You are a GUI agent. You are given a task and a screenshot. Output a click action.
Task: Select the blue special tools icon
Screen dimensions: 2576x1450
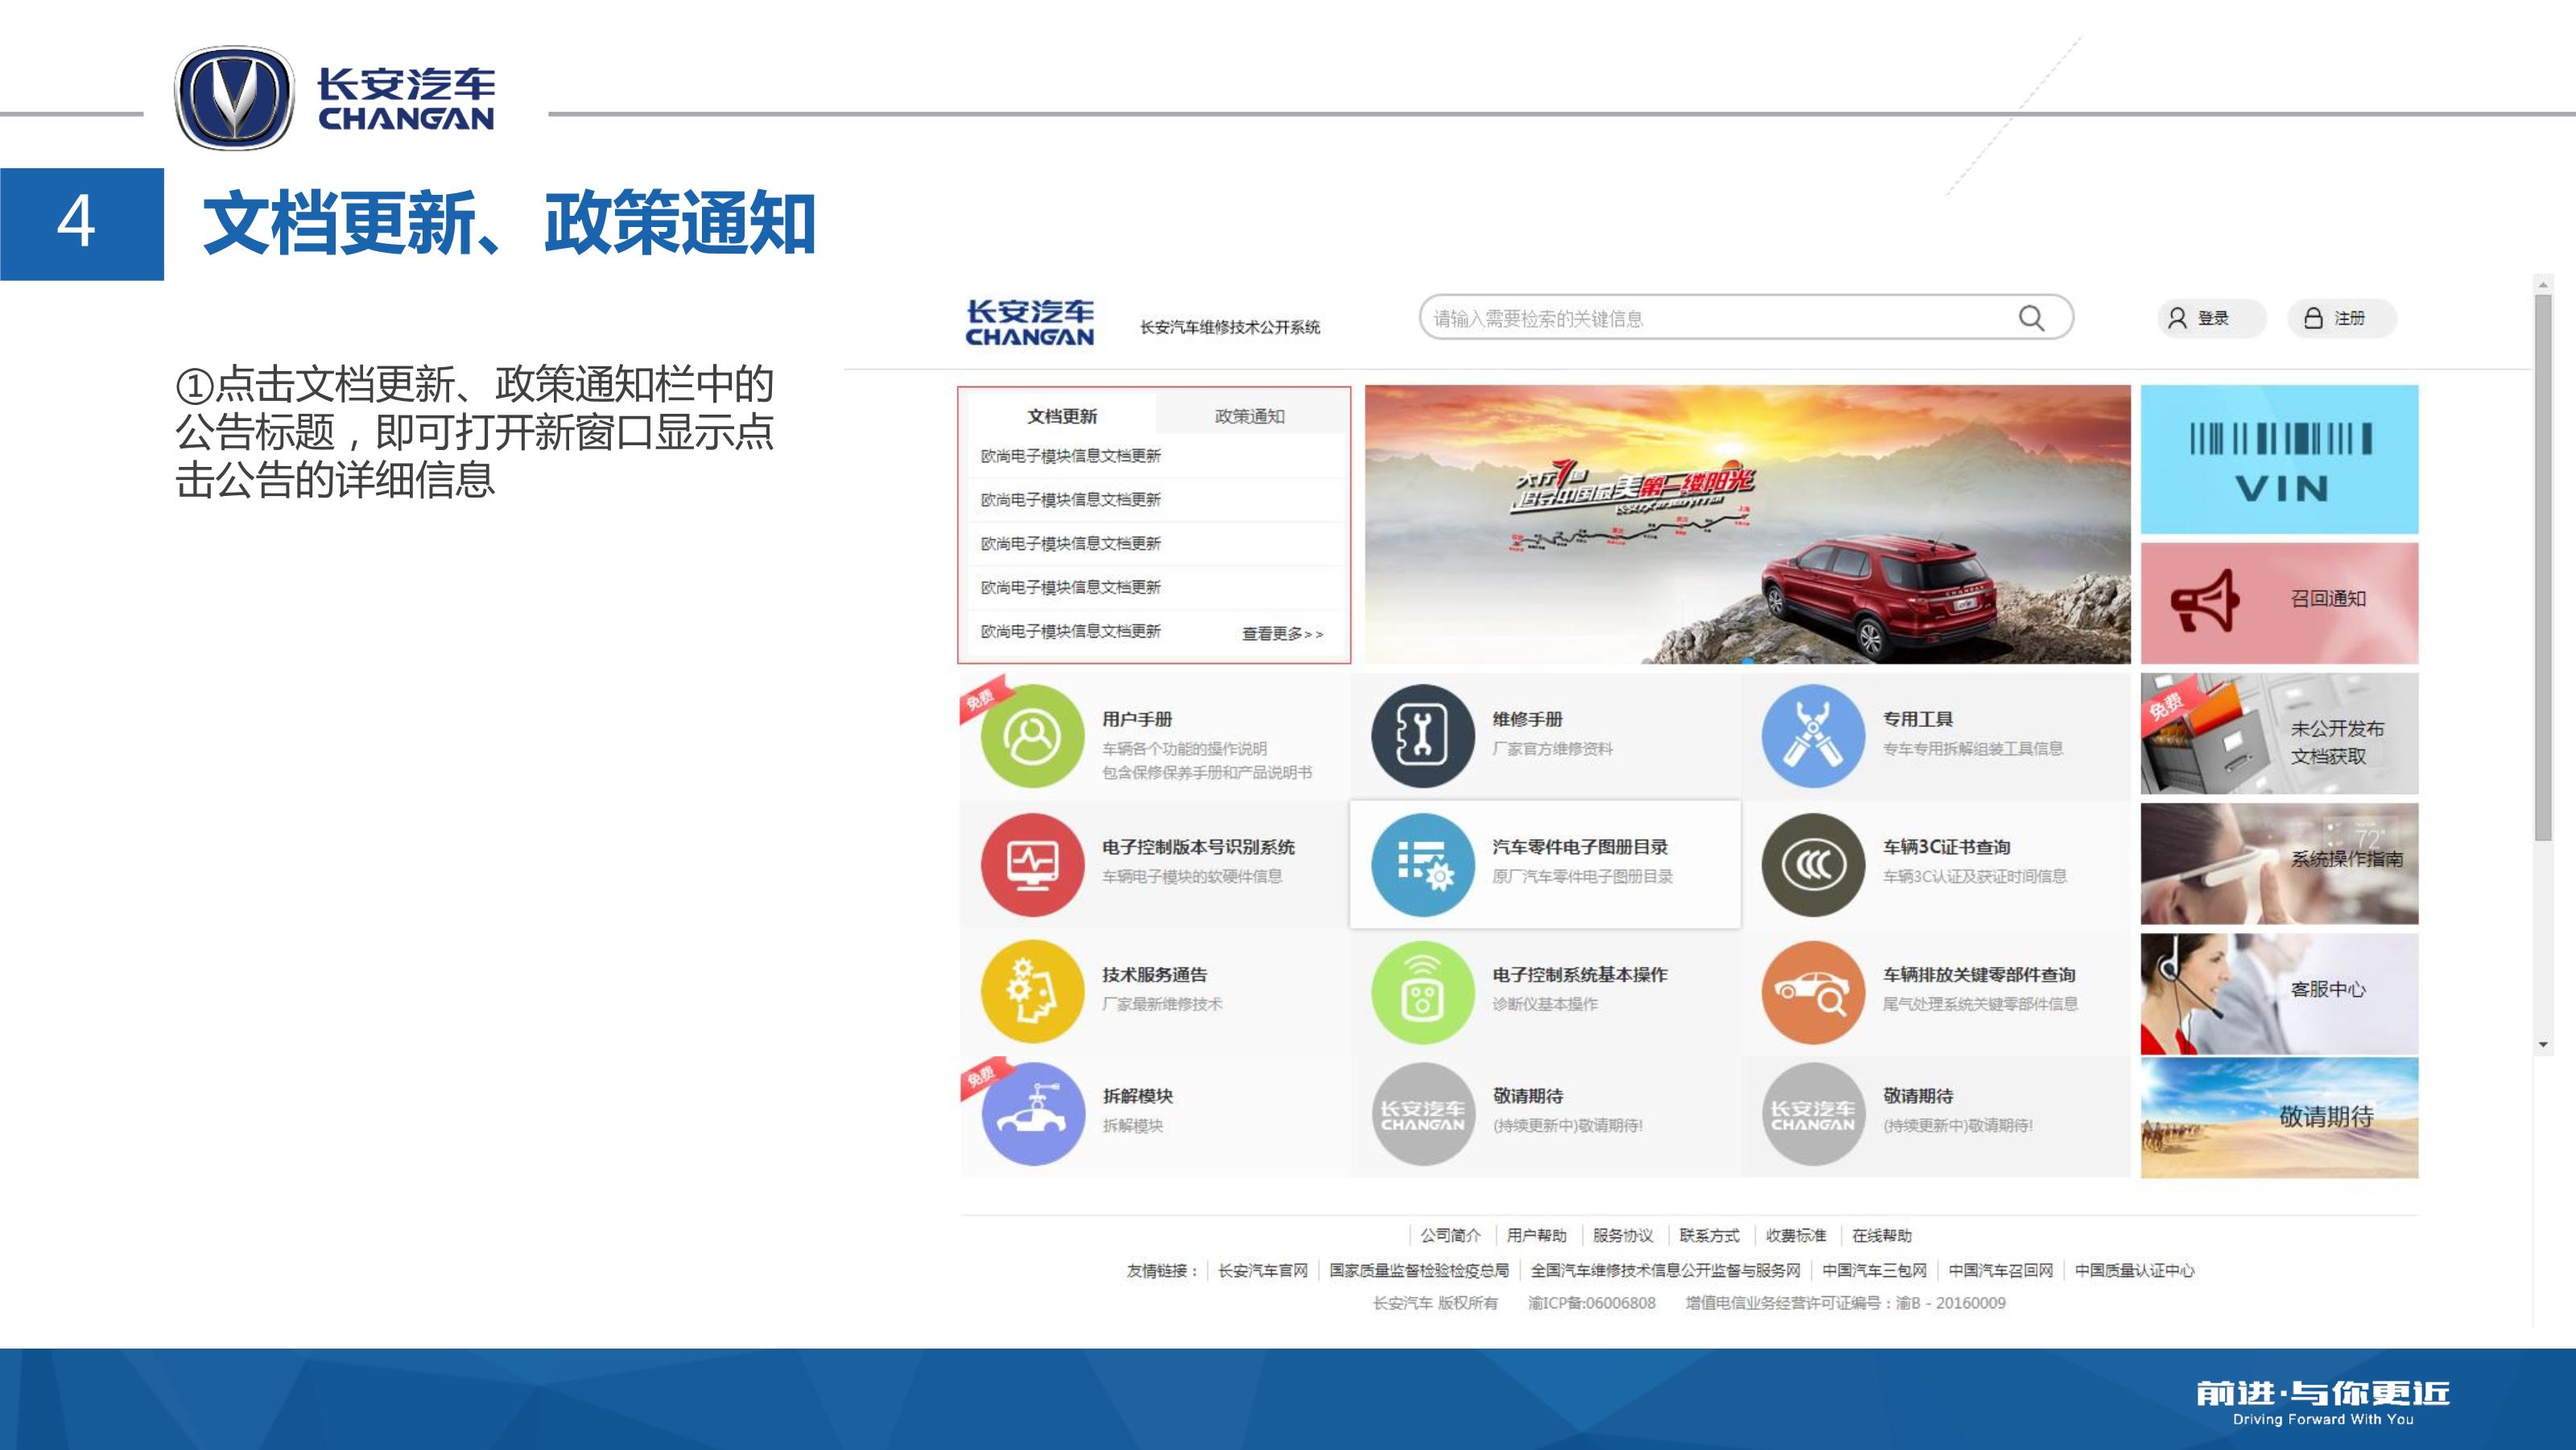1812,737
